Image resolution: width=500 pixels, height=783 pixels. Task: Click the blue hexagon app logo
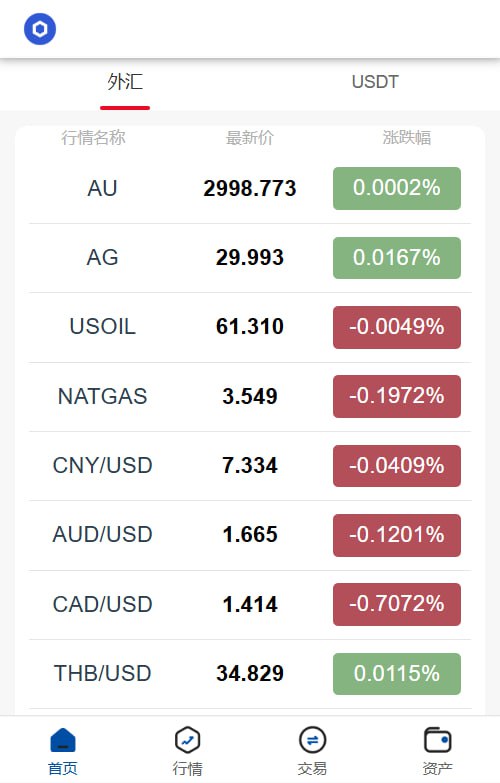[40, 29]
